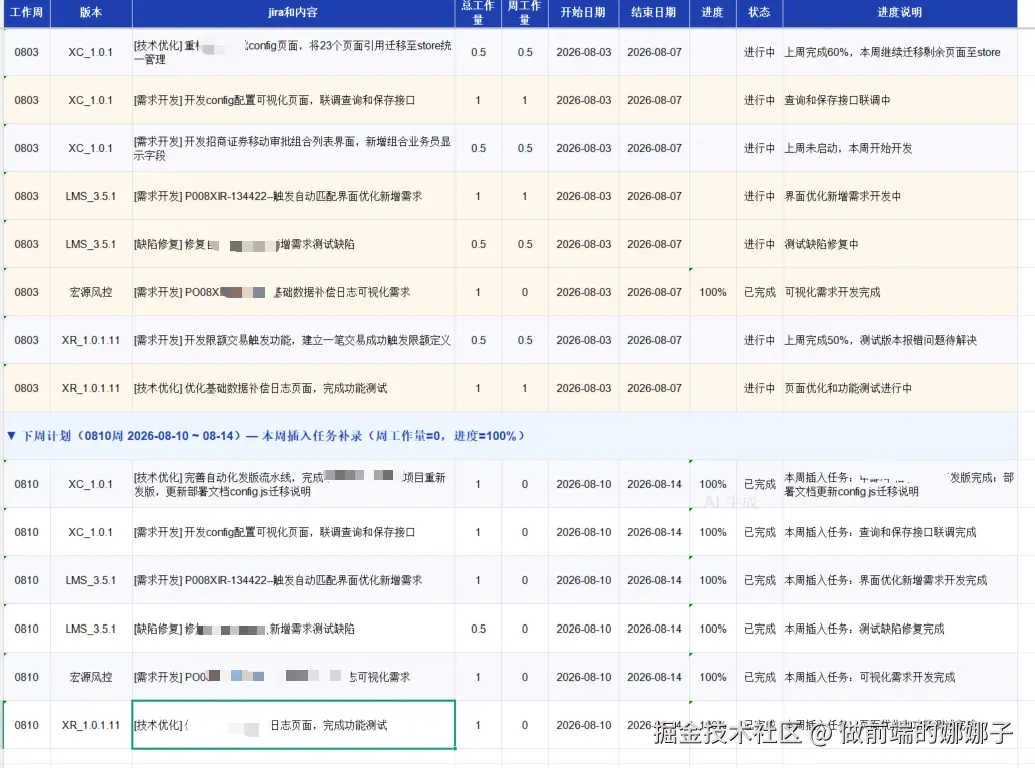
Task: Click '已完成' status in the 0810 宏源风控 row
Action: tap(760, 677)
